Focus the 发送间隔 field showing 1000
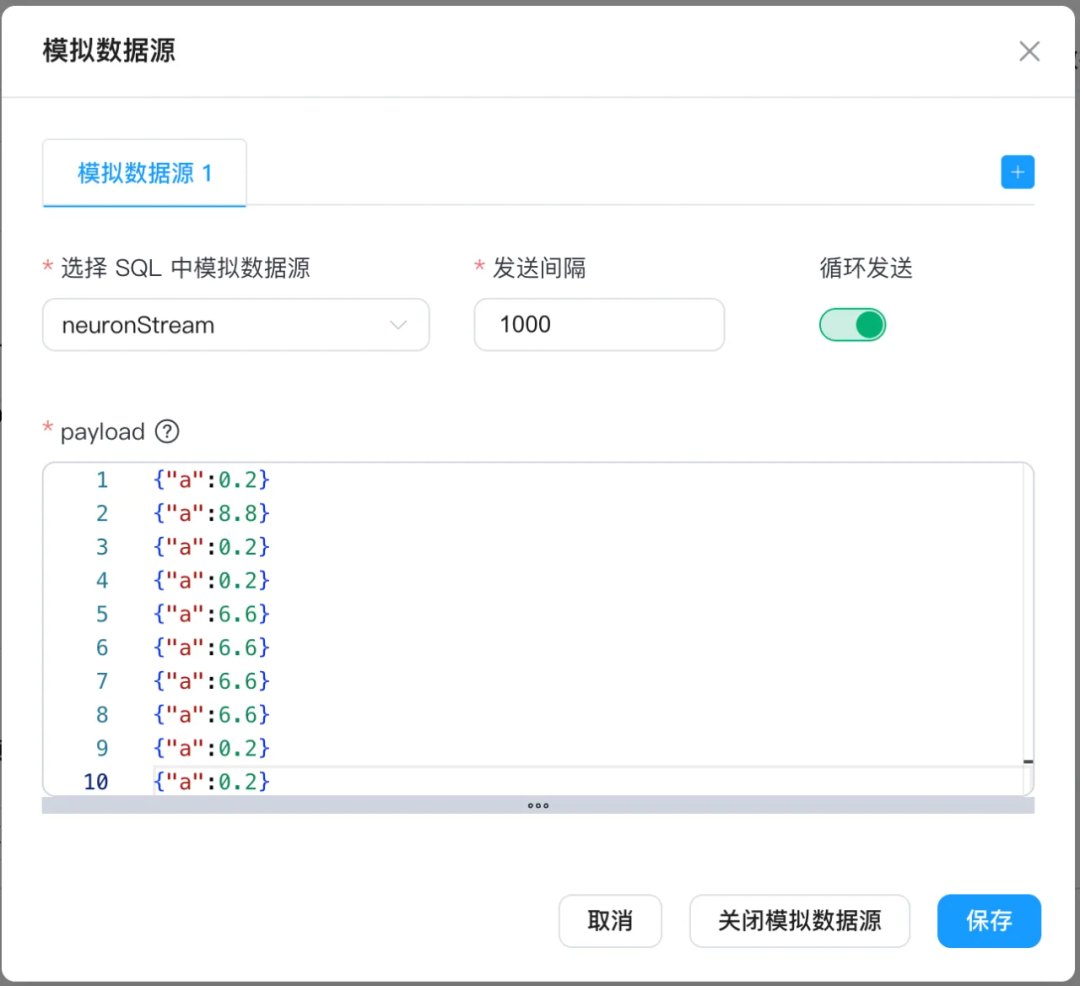The width and height of the screenshot is (1080, 986). tap(599, 325)
